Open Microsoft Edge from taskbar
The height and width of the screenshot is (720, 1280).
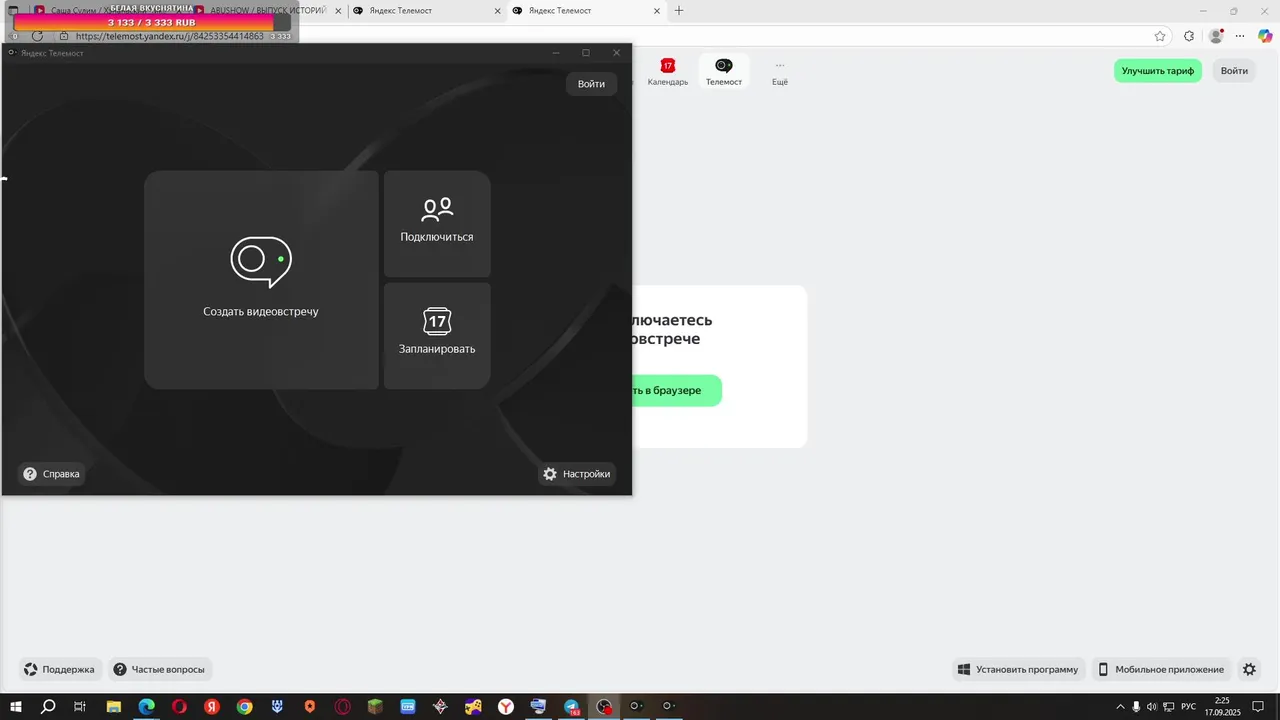(x=146, y=707)
